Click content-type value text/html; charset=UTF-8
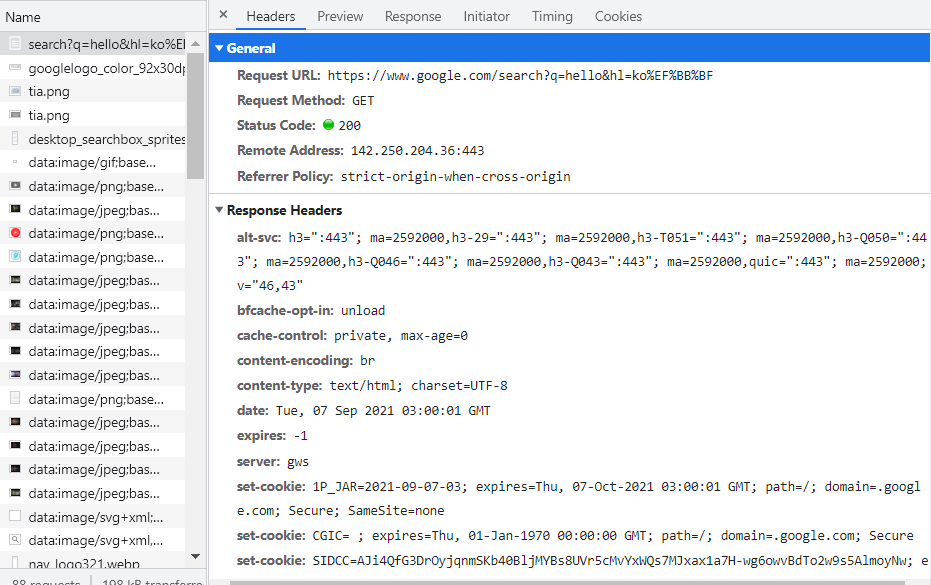The width and height of the screenshot is (931, 585). 419,385
